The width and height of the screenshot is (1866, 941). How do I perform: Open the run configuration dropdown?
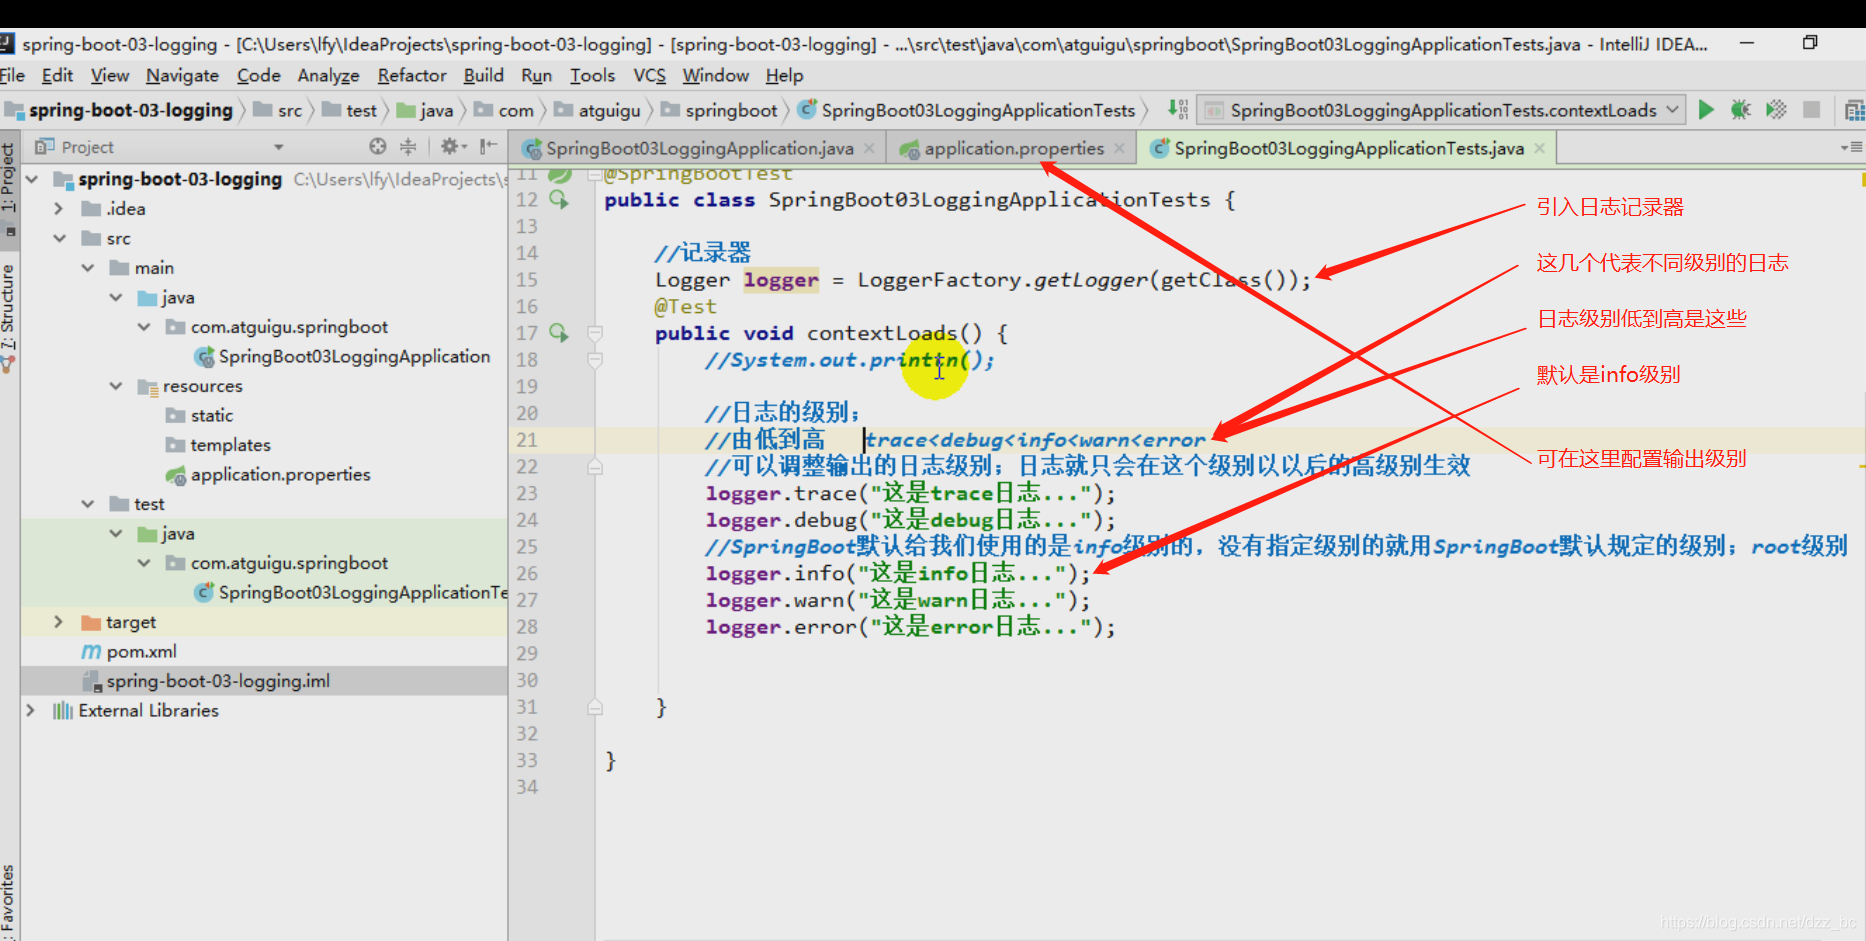[x=1673, y=110]
